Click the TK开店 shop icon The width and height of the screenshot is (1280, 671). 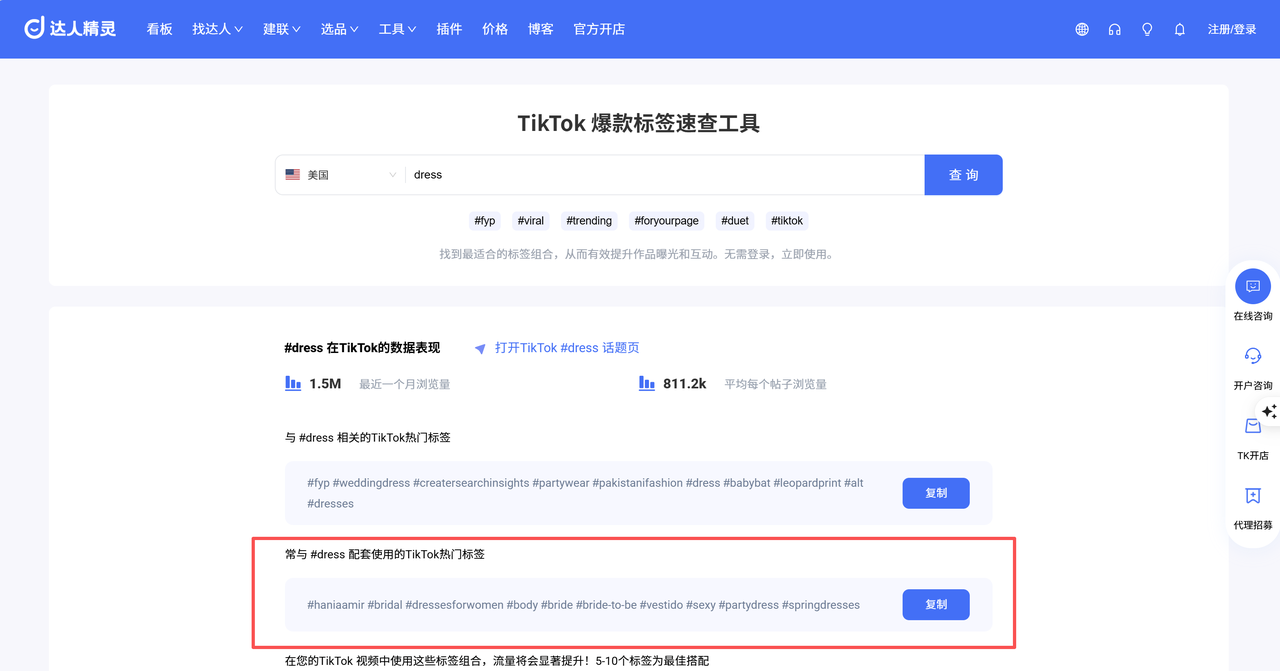[1253, 426]
